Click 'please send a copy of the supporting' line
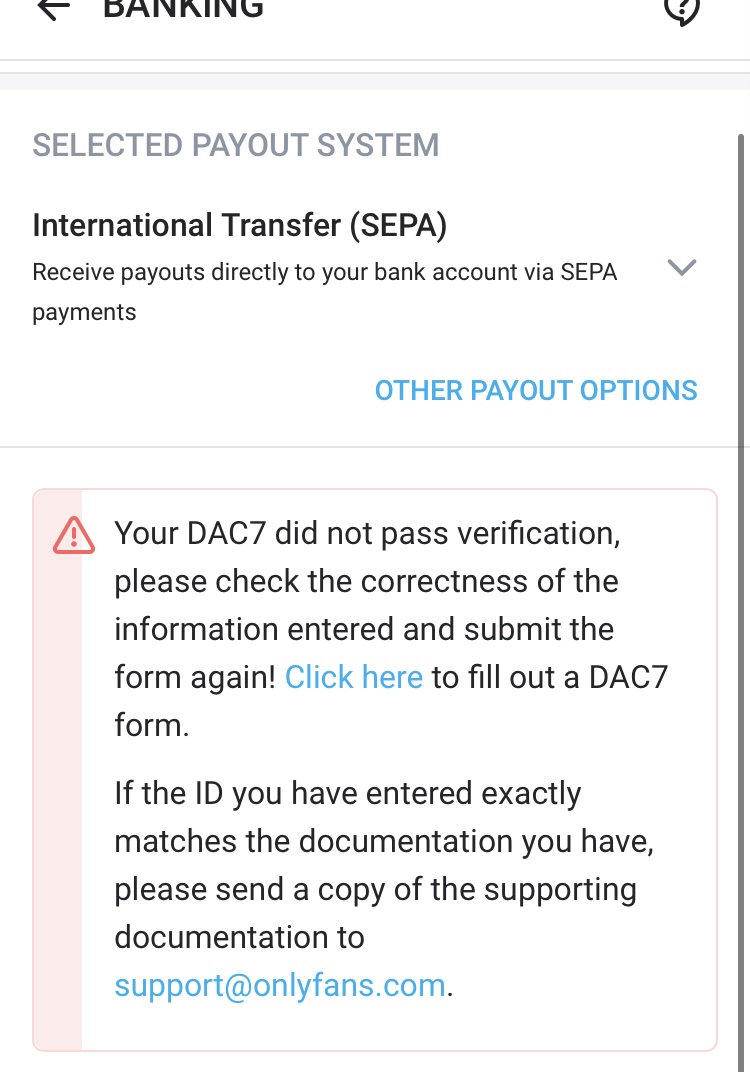Screen dimensions: 750x1072 (375, 889)
